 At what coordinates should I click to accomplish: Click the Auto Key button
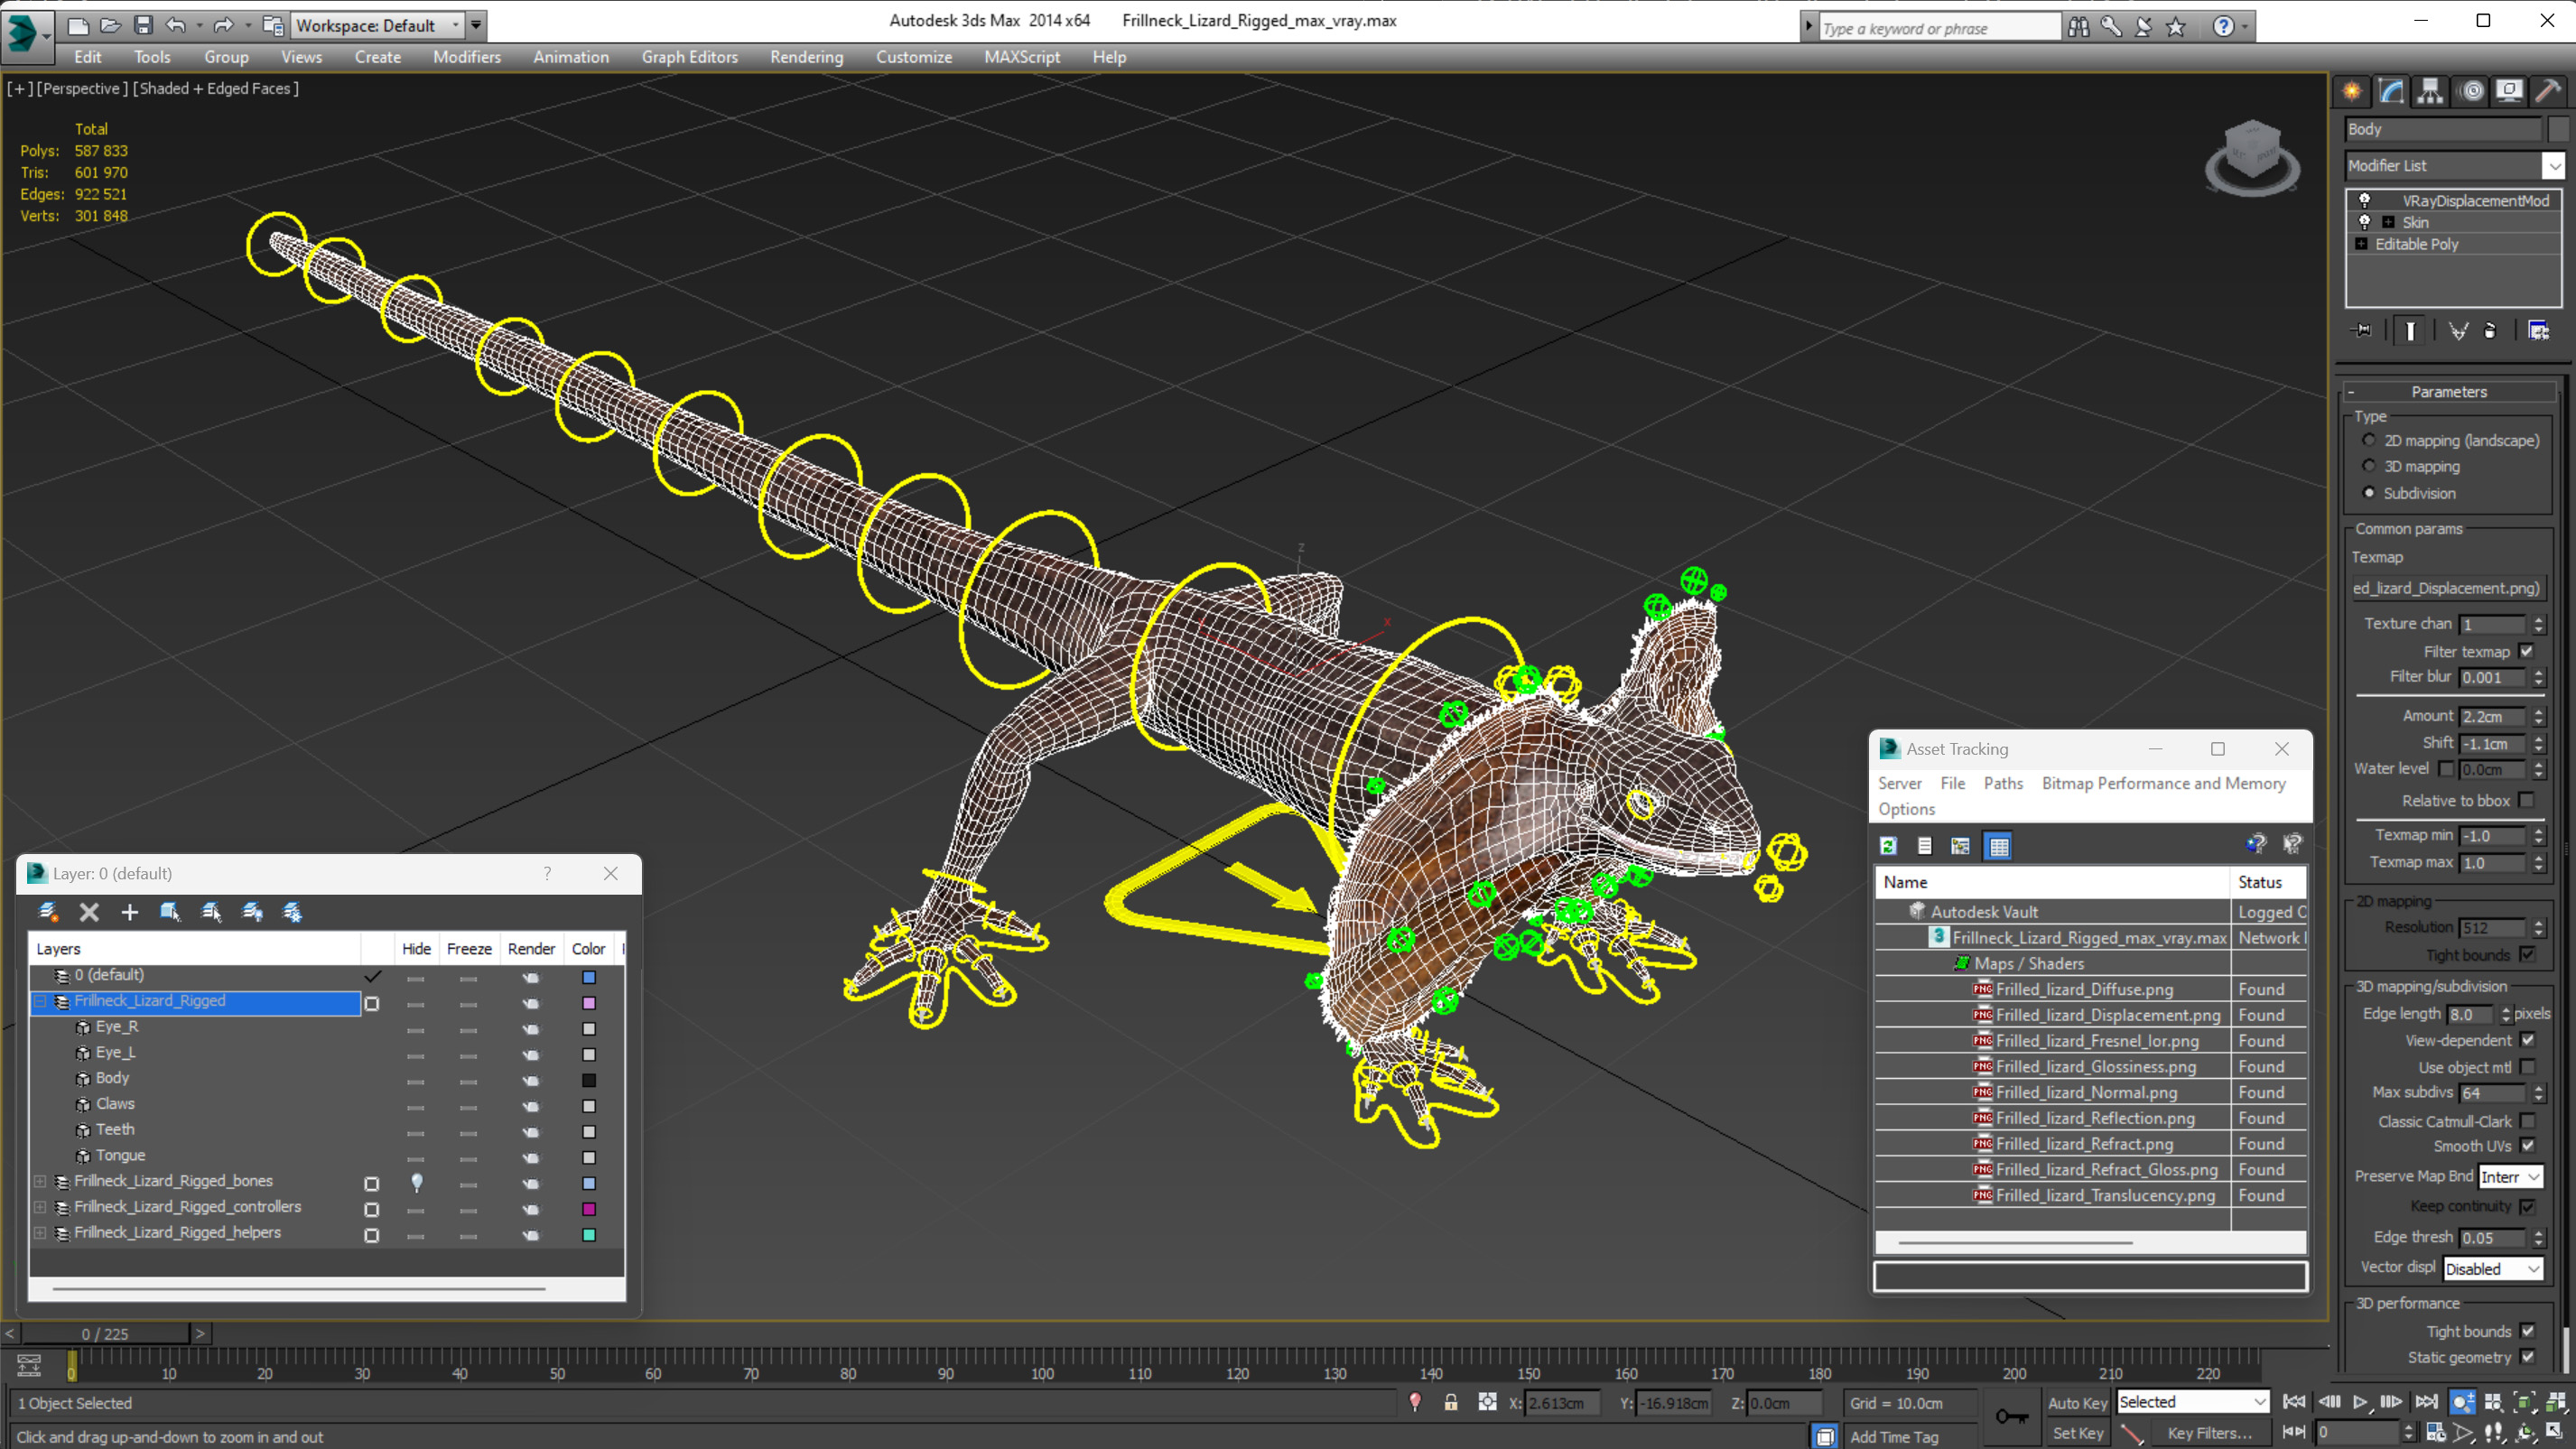[2077, 1403]
